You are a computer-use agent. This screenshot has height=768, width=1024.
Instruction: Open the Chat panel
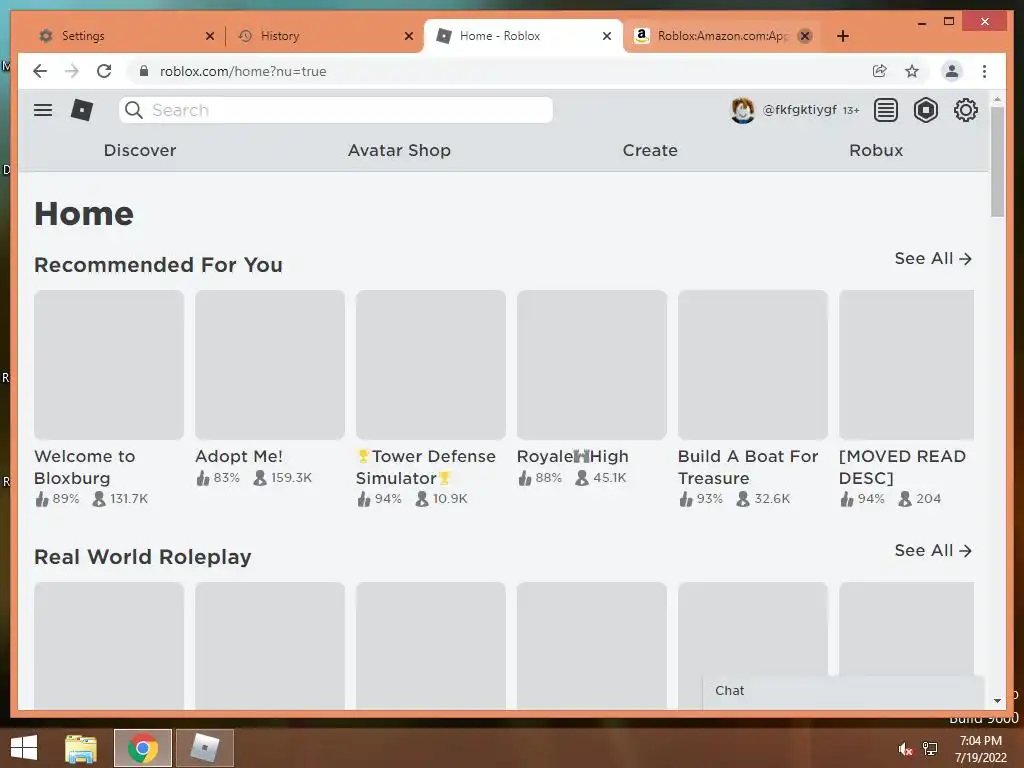tap(843, 691)
